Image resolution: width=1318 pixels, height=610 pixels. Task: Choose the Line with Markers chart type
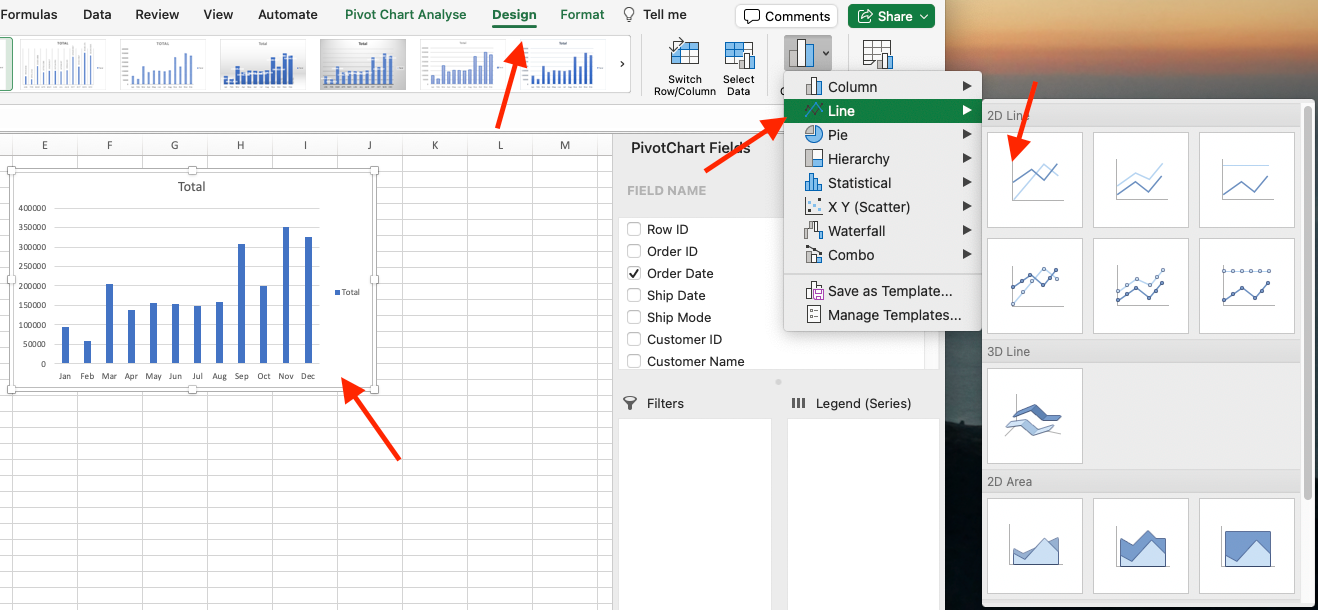pyautogui.click(x=1035, y=286)
